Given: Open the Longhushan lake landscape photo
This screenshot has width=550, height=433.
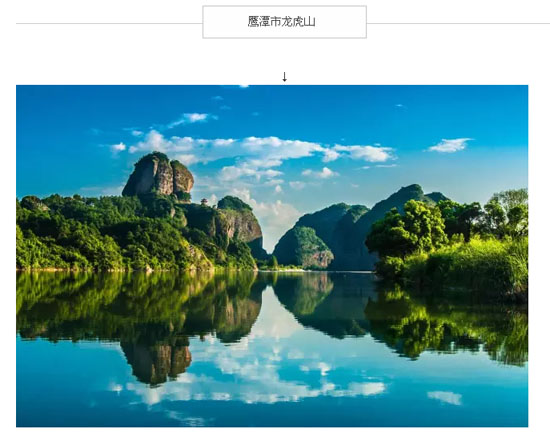Looking at the screenshot, I should pos(272,256).
